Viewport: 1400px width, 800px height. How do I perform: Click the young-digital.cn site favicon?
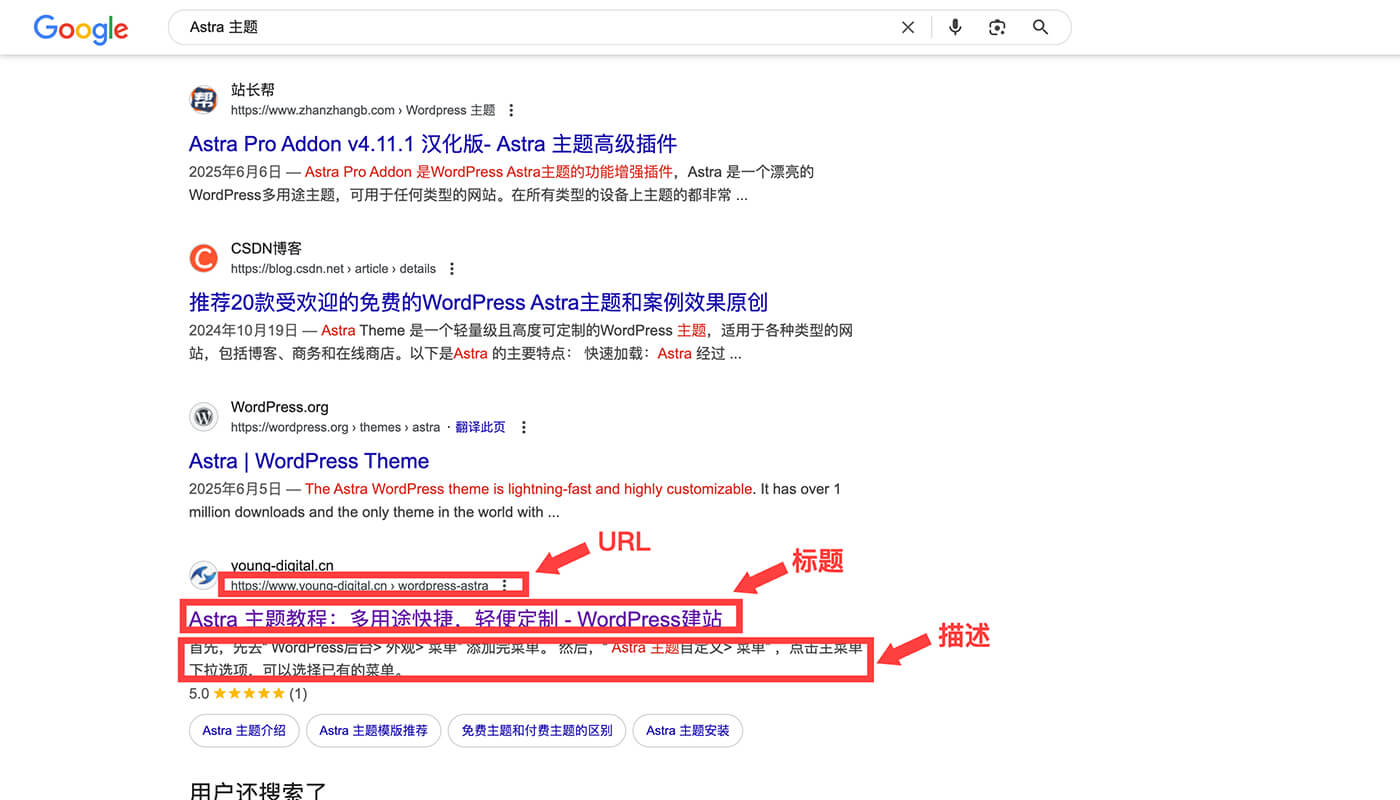(204, 576)
